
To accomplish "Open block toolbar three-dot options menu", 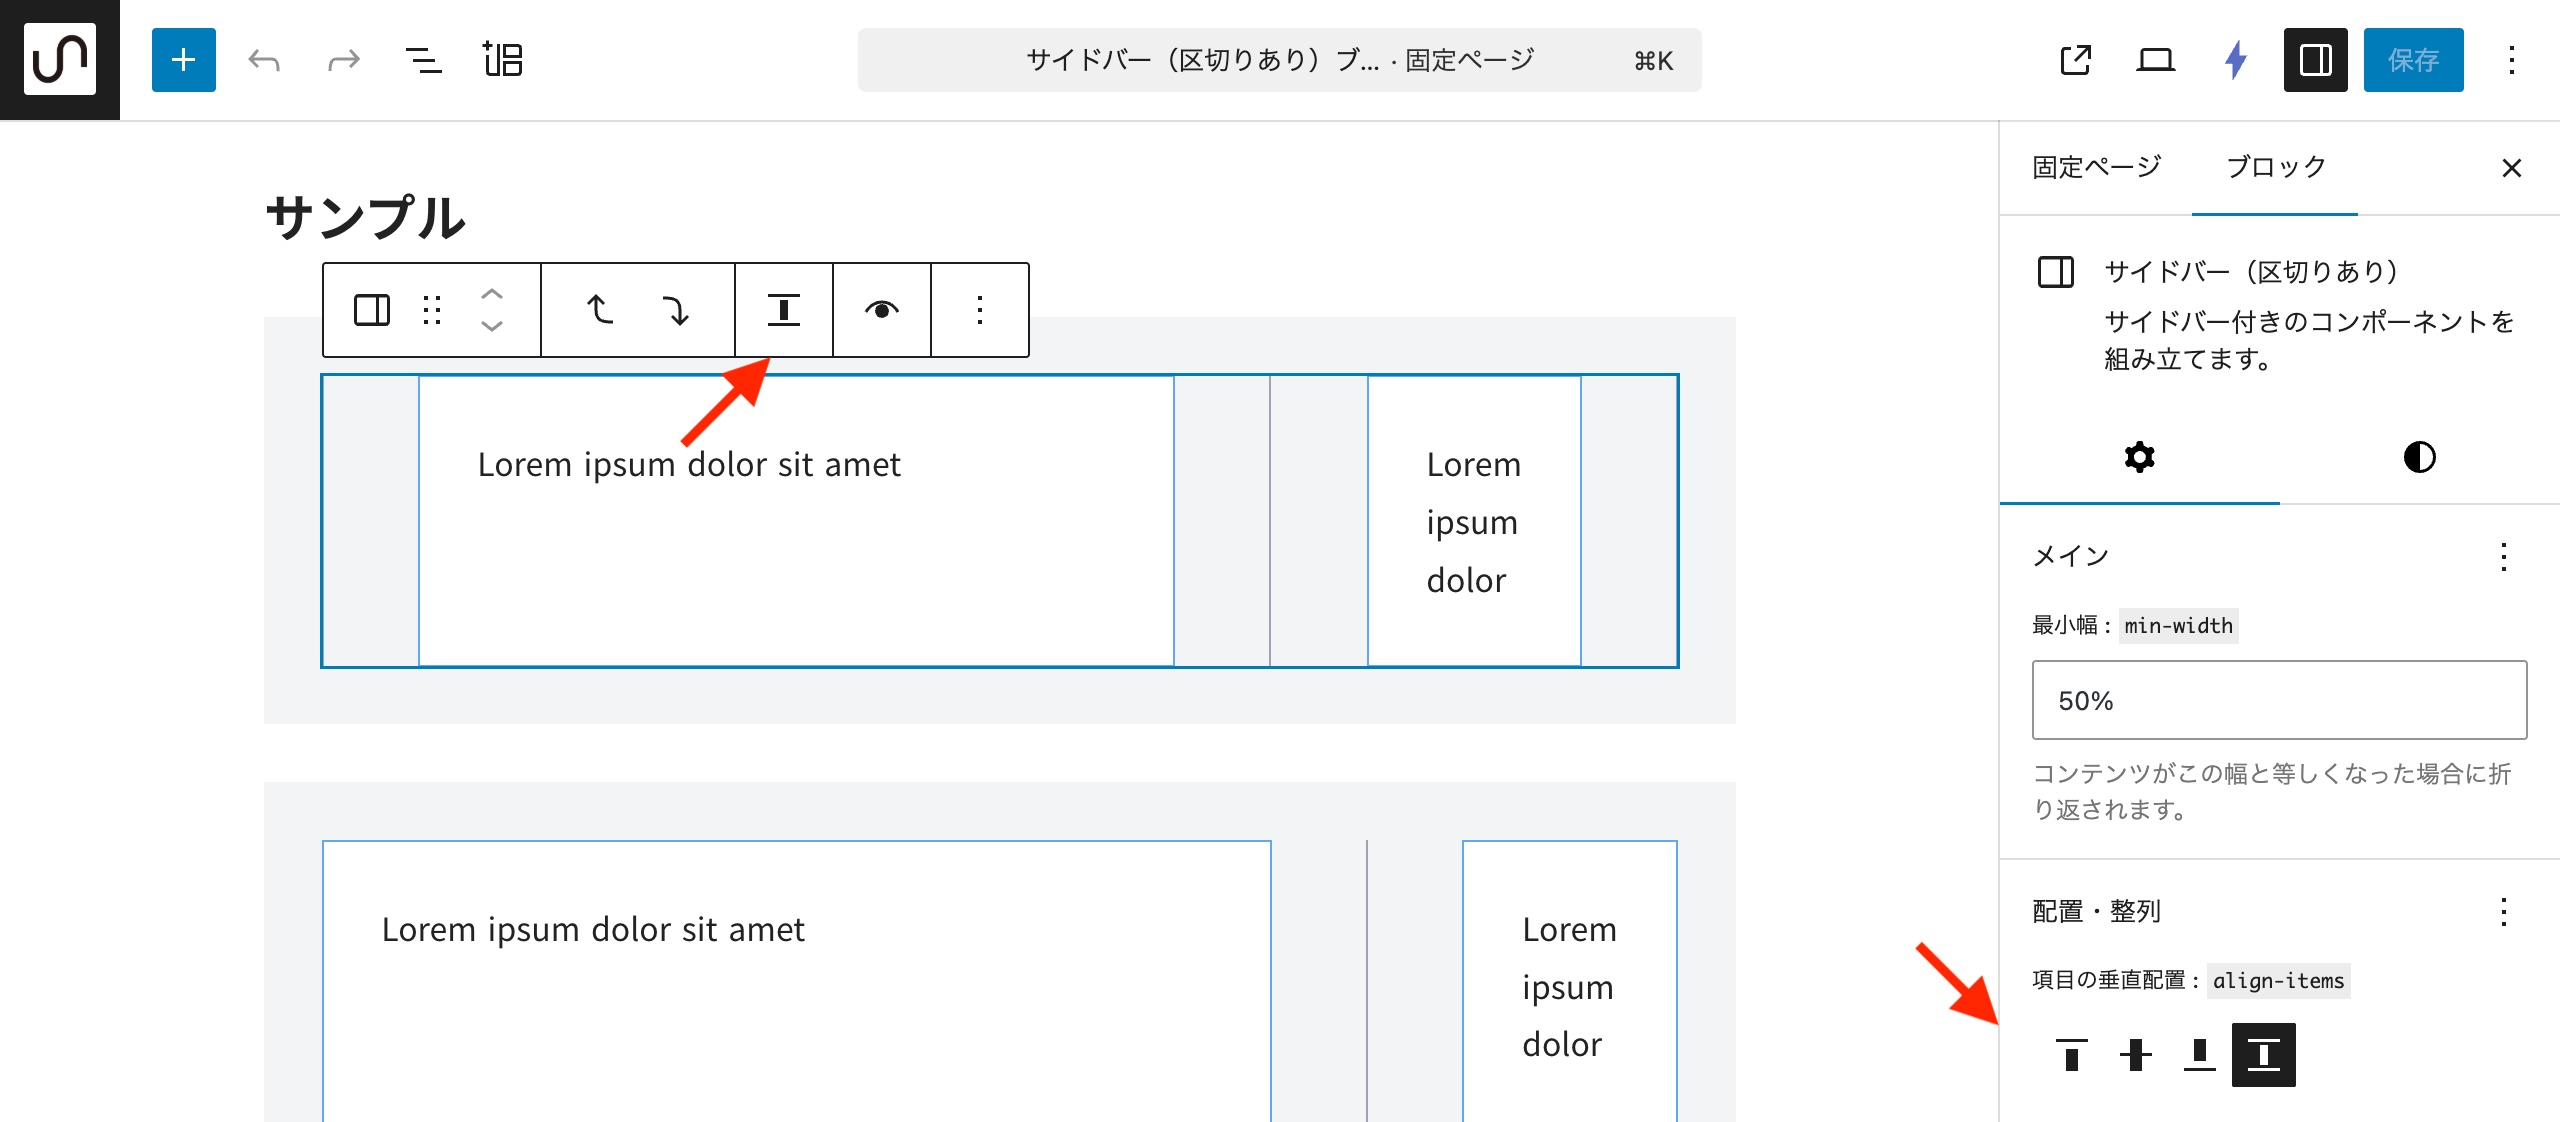I will tap(980, 310).
